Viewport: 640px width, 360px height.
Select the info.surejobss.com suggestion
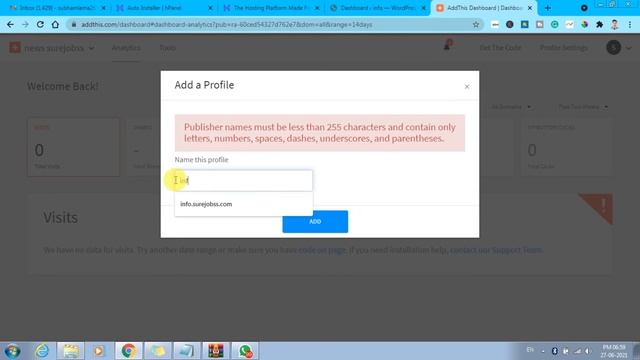coord(244,204)
